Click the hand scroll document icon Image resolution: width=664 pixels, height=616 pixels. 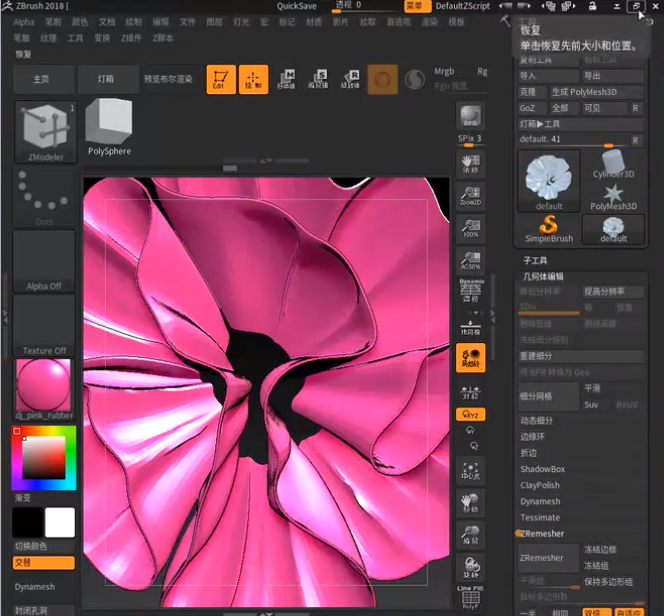click(470, 164)
